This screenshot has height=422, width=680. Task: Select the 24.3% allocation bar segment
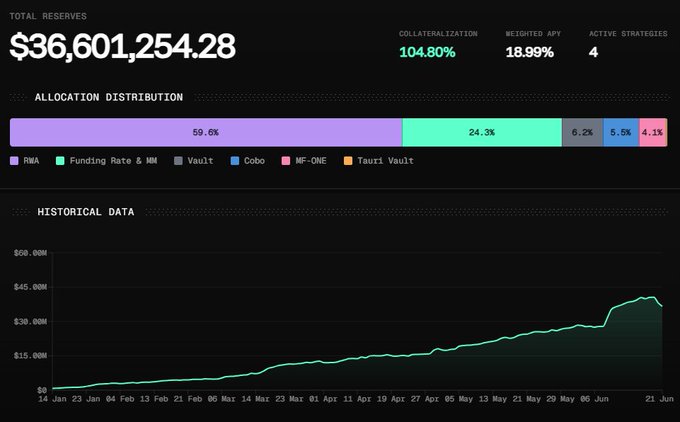coord(482,132)
